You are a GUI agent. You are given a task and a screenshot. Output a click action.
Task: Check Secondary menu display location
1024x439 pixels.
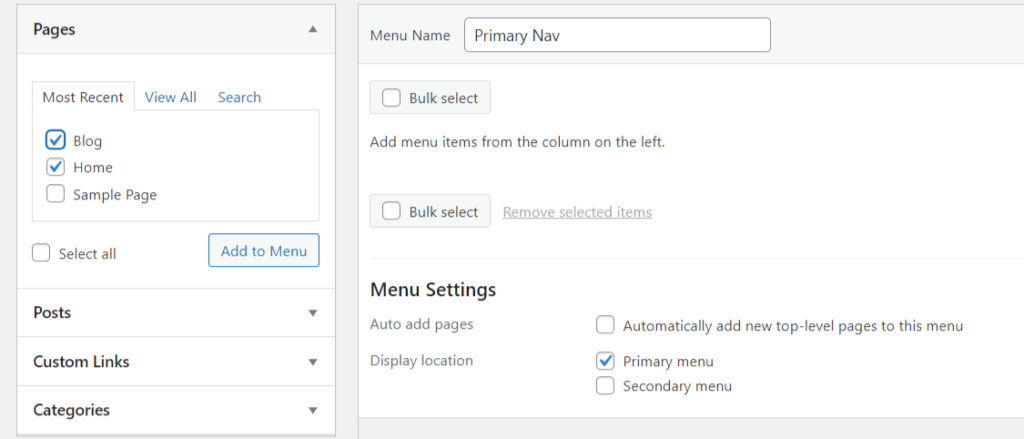click(605, 385)
